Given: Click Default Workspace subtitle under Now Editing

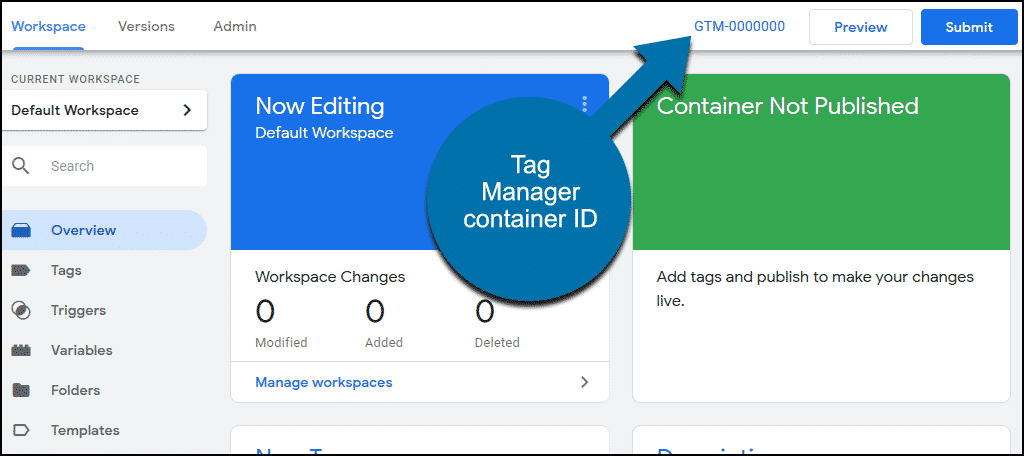Looking at the screenshot, I should (x=325, y=133).
